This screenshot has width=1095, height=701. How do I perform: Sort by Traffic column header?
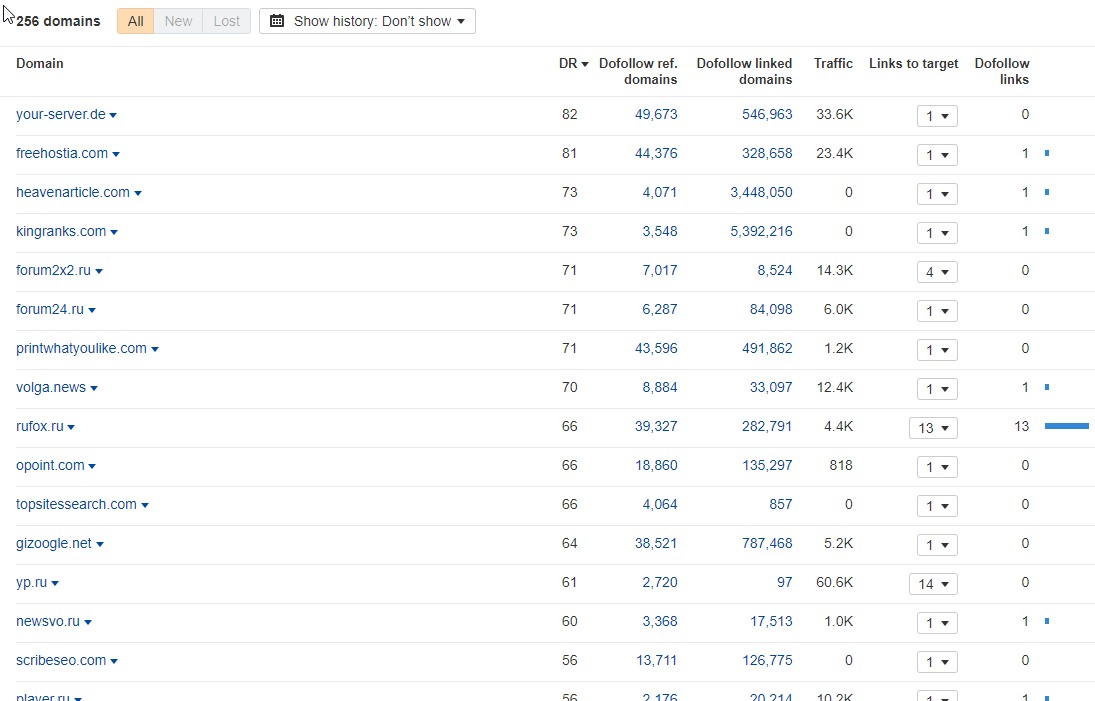coord(833,64)
